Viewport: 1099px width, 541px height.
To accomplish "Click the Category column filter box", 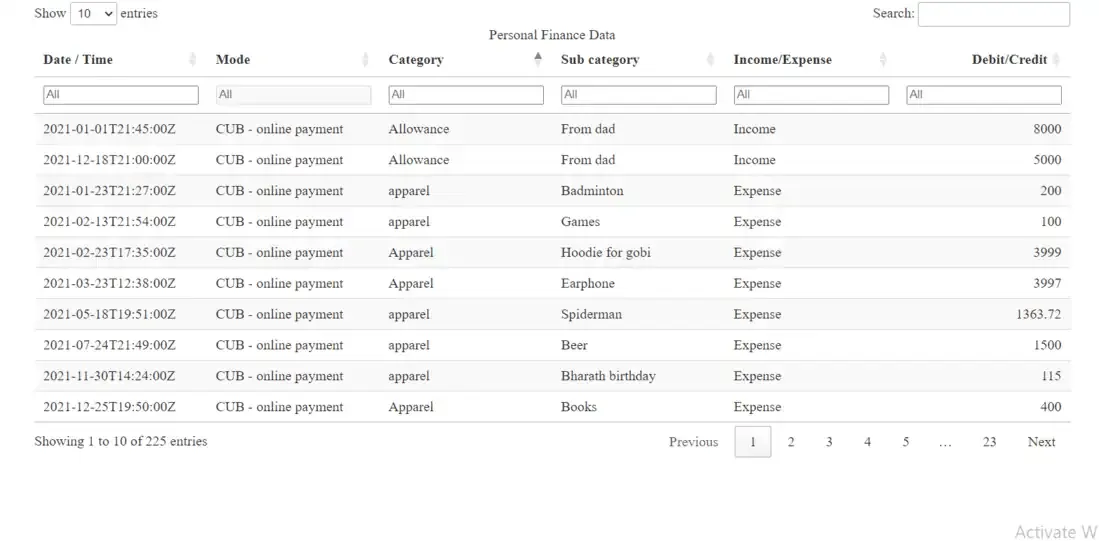I will pos(466,95).
